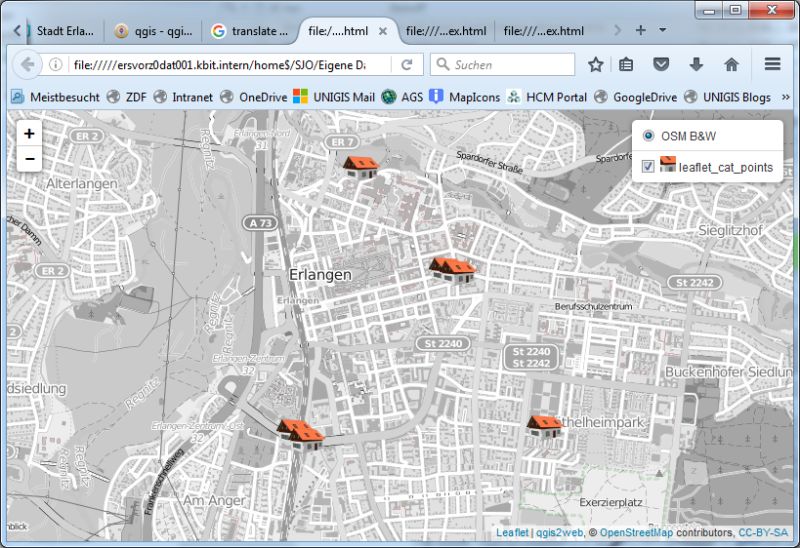This screenshot has height=548, width=800.
Task: Select the OSM B&W base layer radio
Action: [x=648, y=136]
